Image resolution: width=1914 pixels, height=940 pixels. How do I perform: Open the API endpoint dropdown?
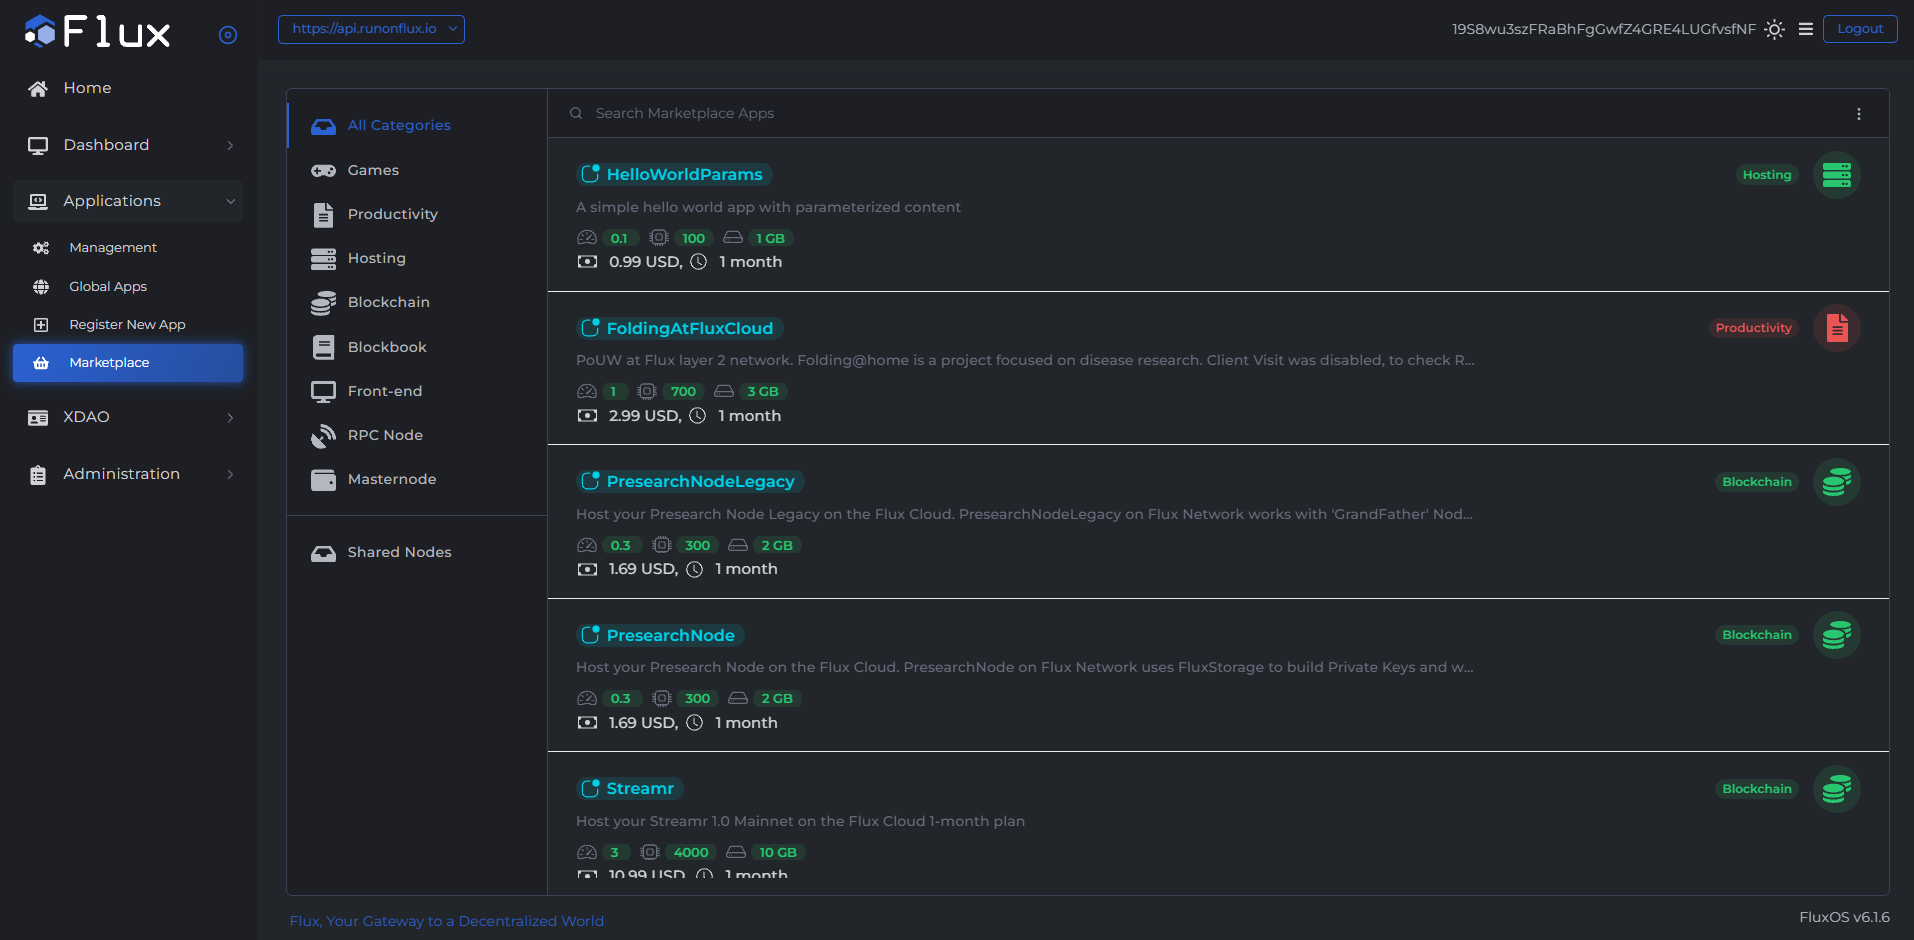(x=371, y=29)
